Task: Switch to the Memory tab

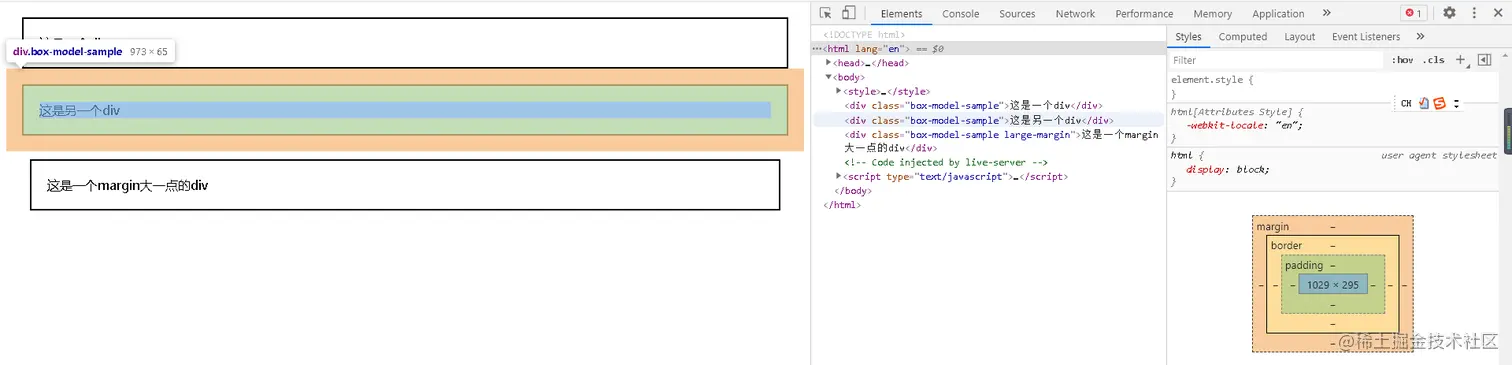Action: pos(1212,14)
